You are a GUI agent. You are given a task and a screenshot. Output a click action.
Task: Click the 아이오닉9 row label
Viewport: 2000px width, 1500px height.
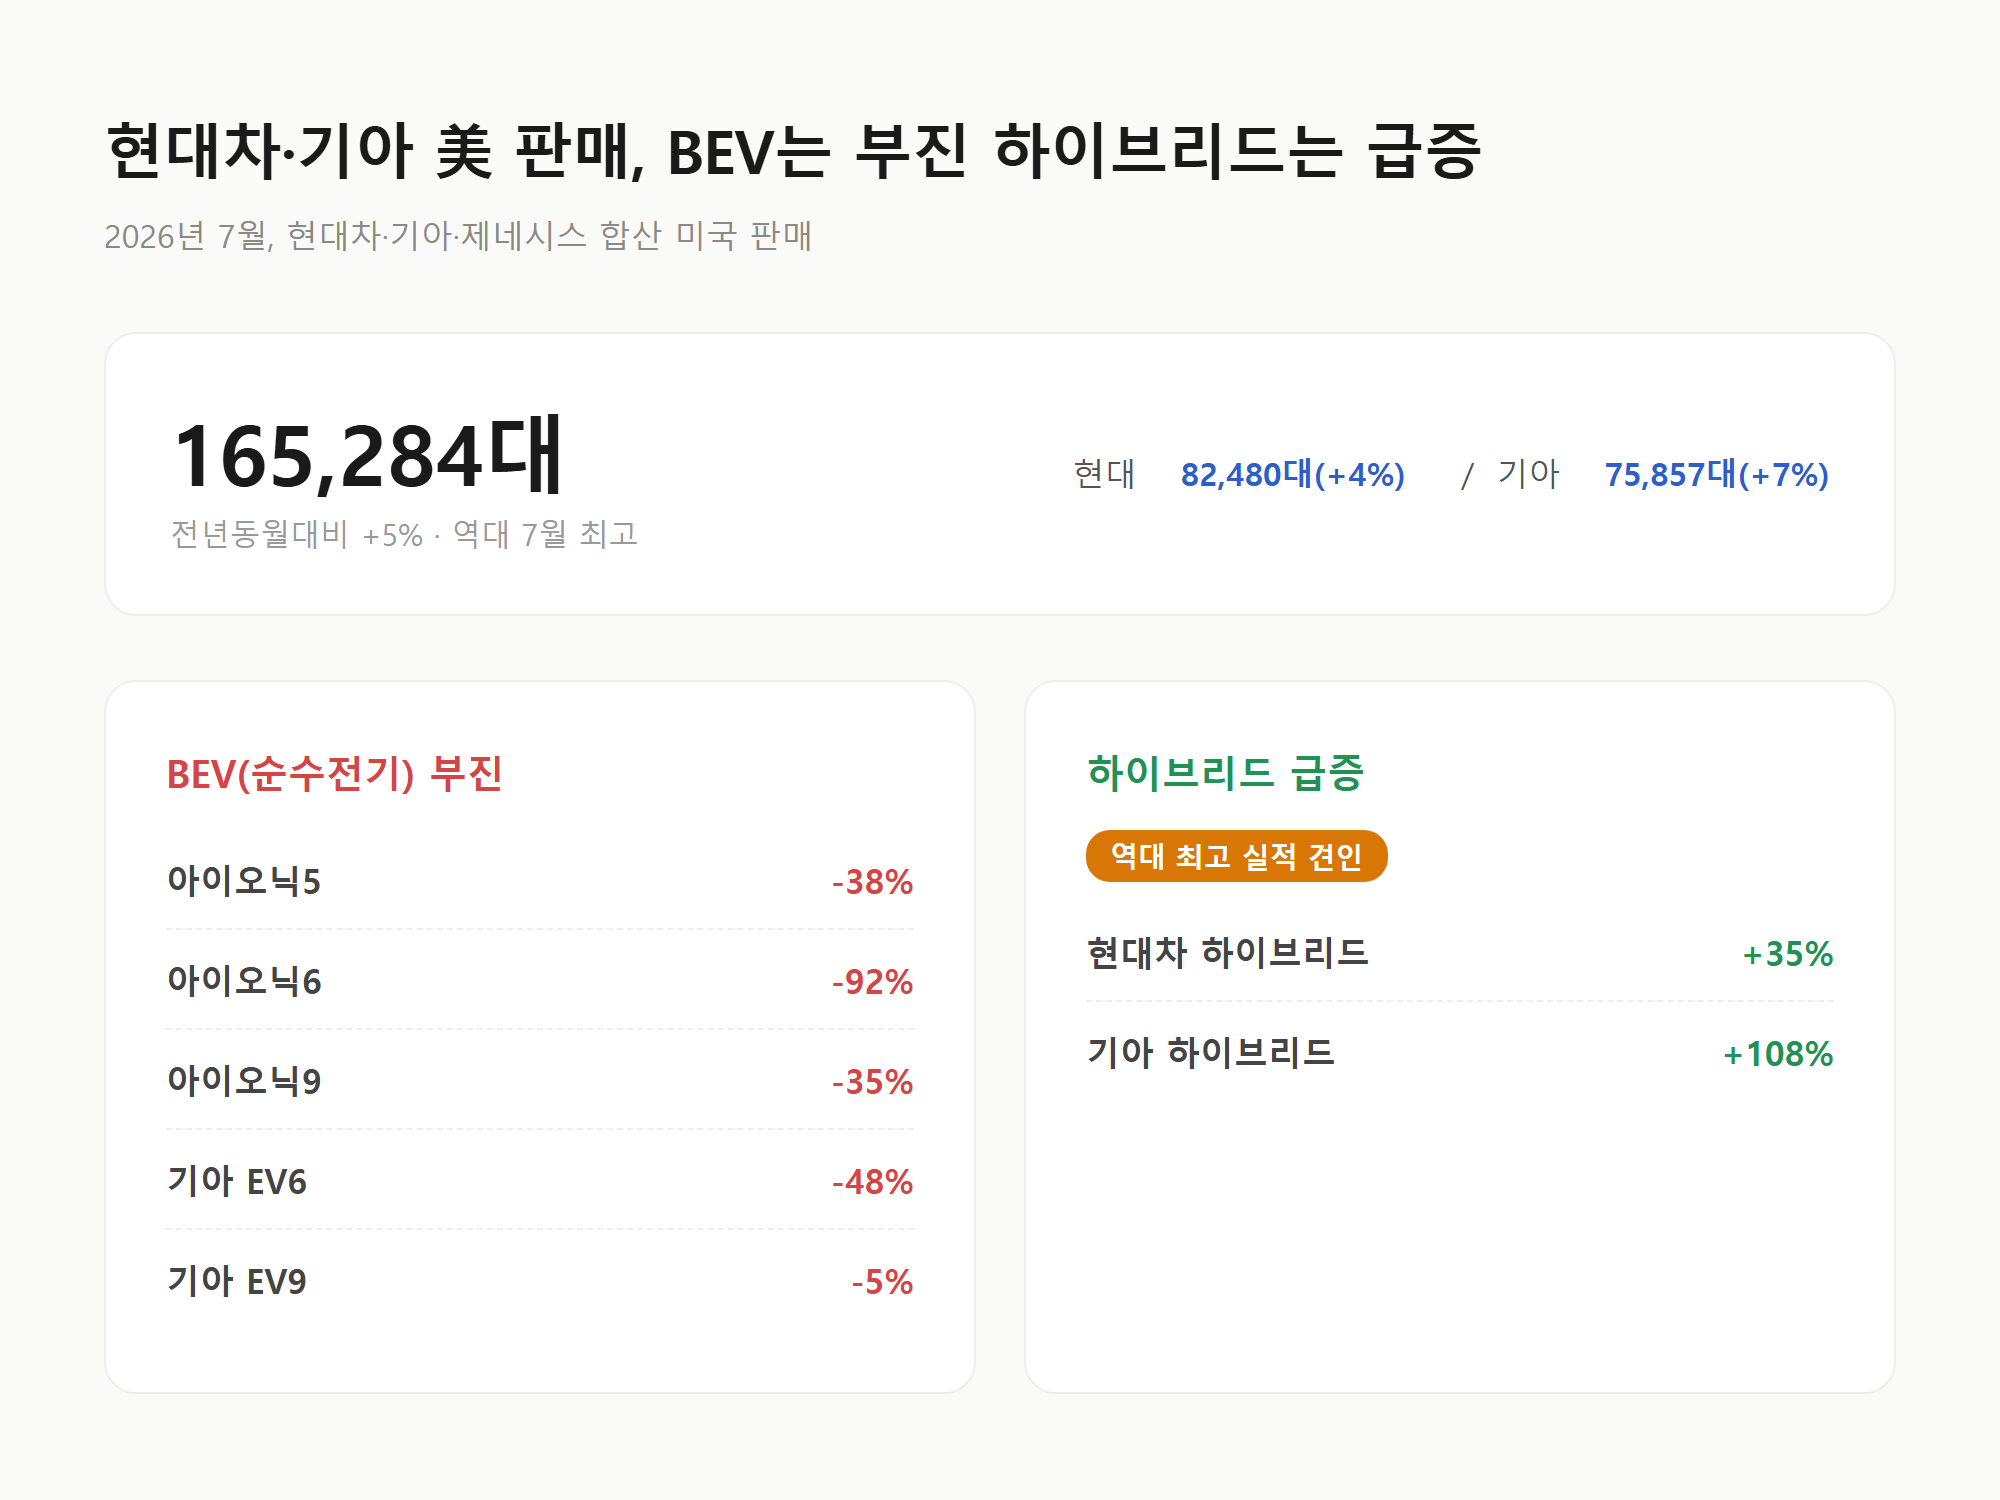coord(244,1081)
